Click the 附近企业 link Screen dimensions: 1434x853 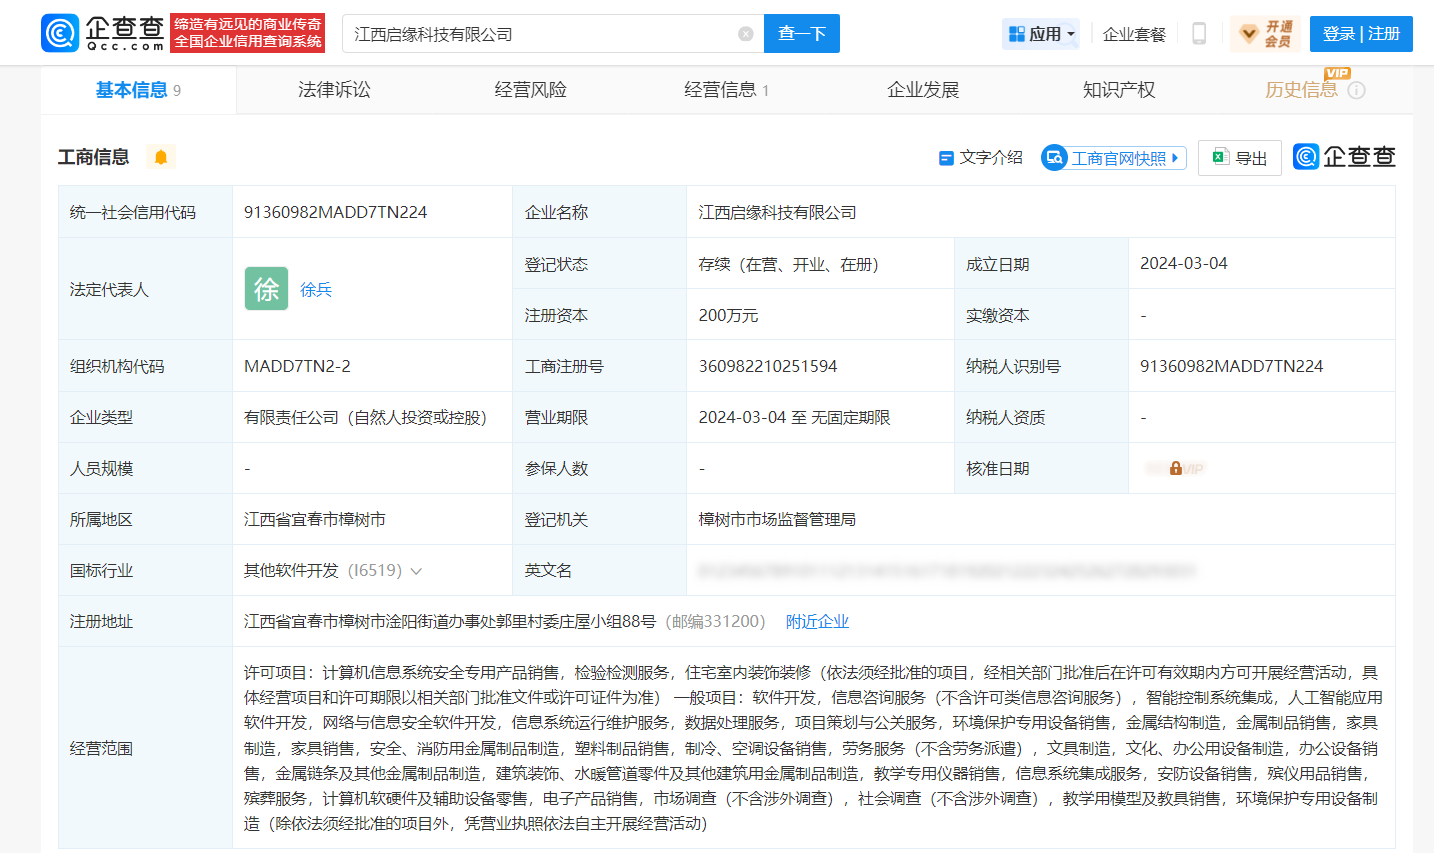tap(817, 622)
